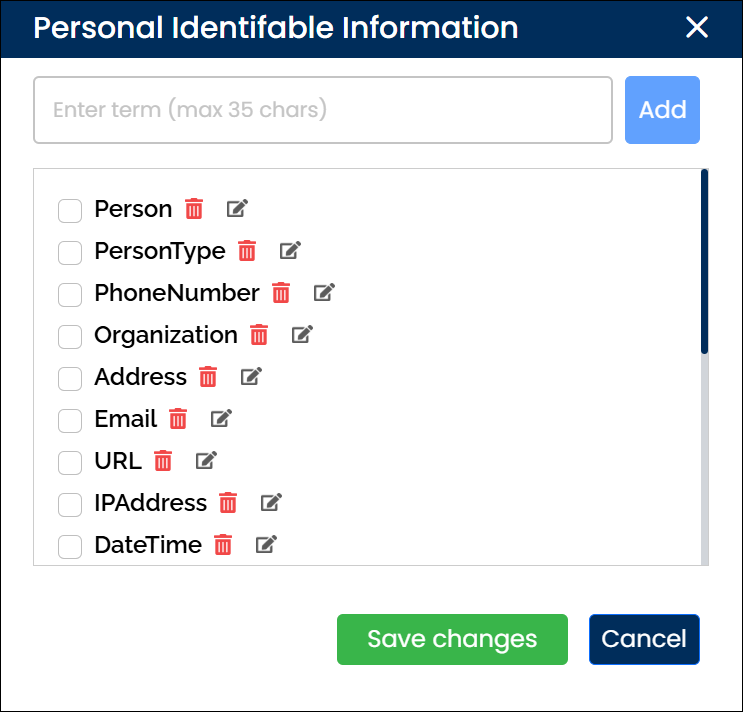
Task: Delete the Person term with trash icon
Action: tap(194, 209)
